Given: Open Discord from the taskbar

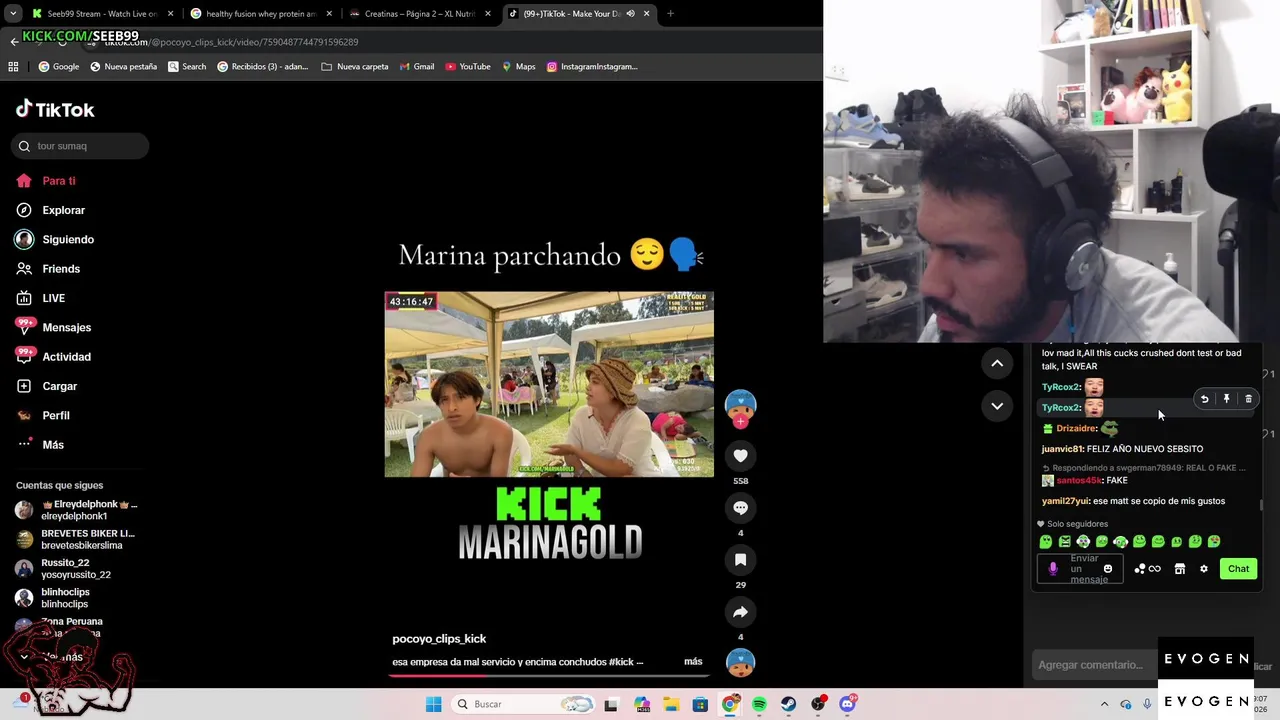Looking at the screenshot, I should (847, 704).
